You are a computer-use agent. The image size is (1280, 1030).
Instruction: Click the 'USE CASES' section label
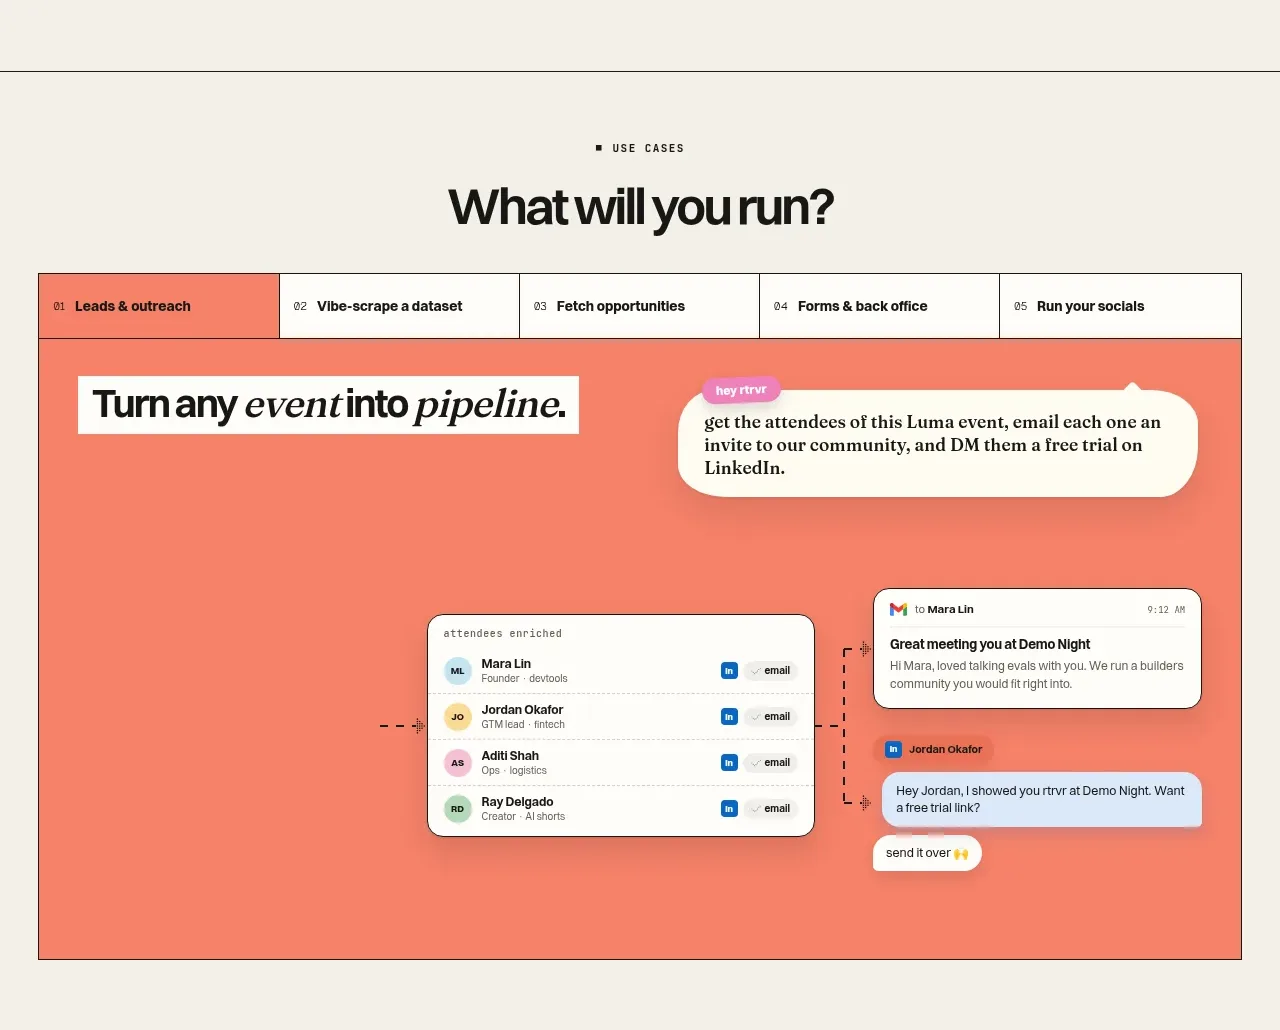pos(648,148)
